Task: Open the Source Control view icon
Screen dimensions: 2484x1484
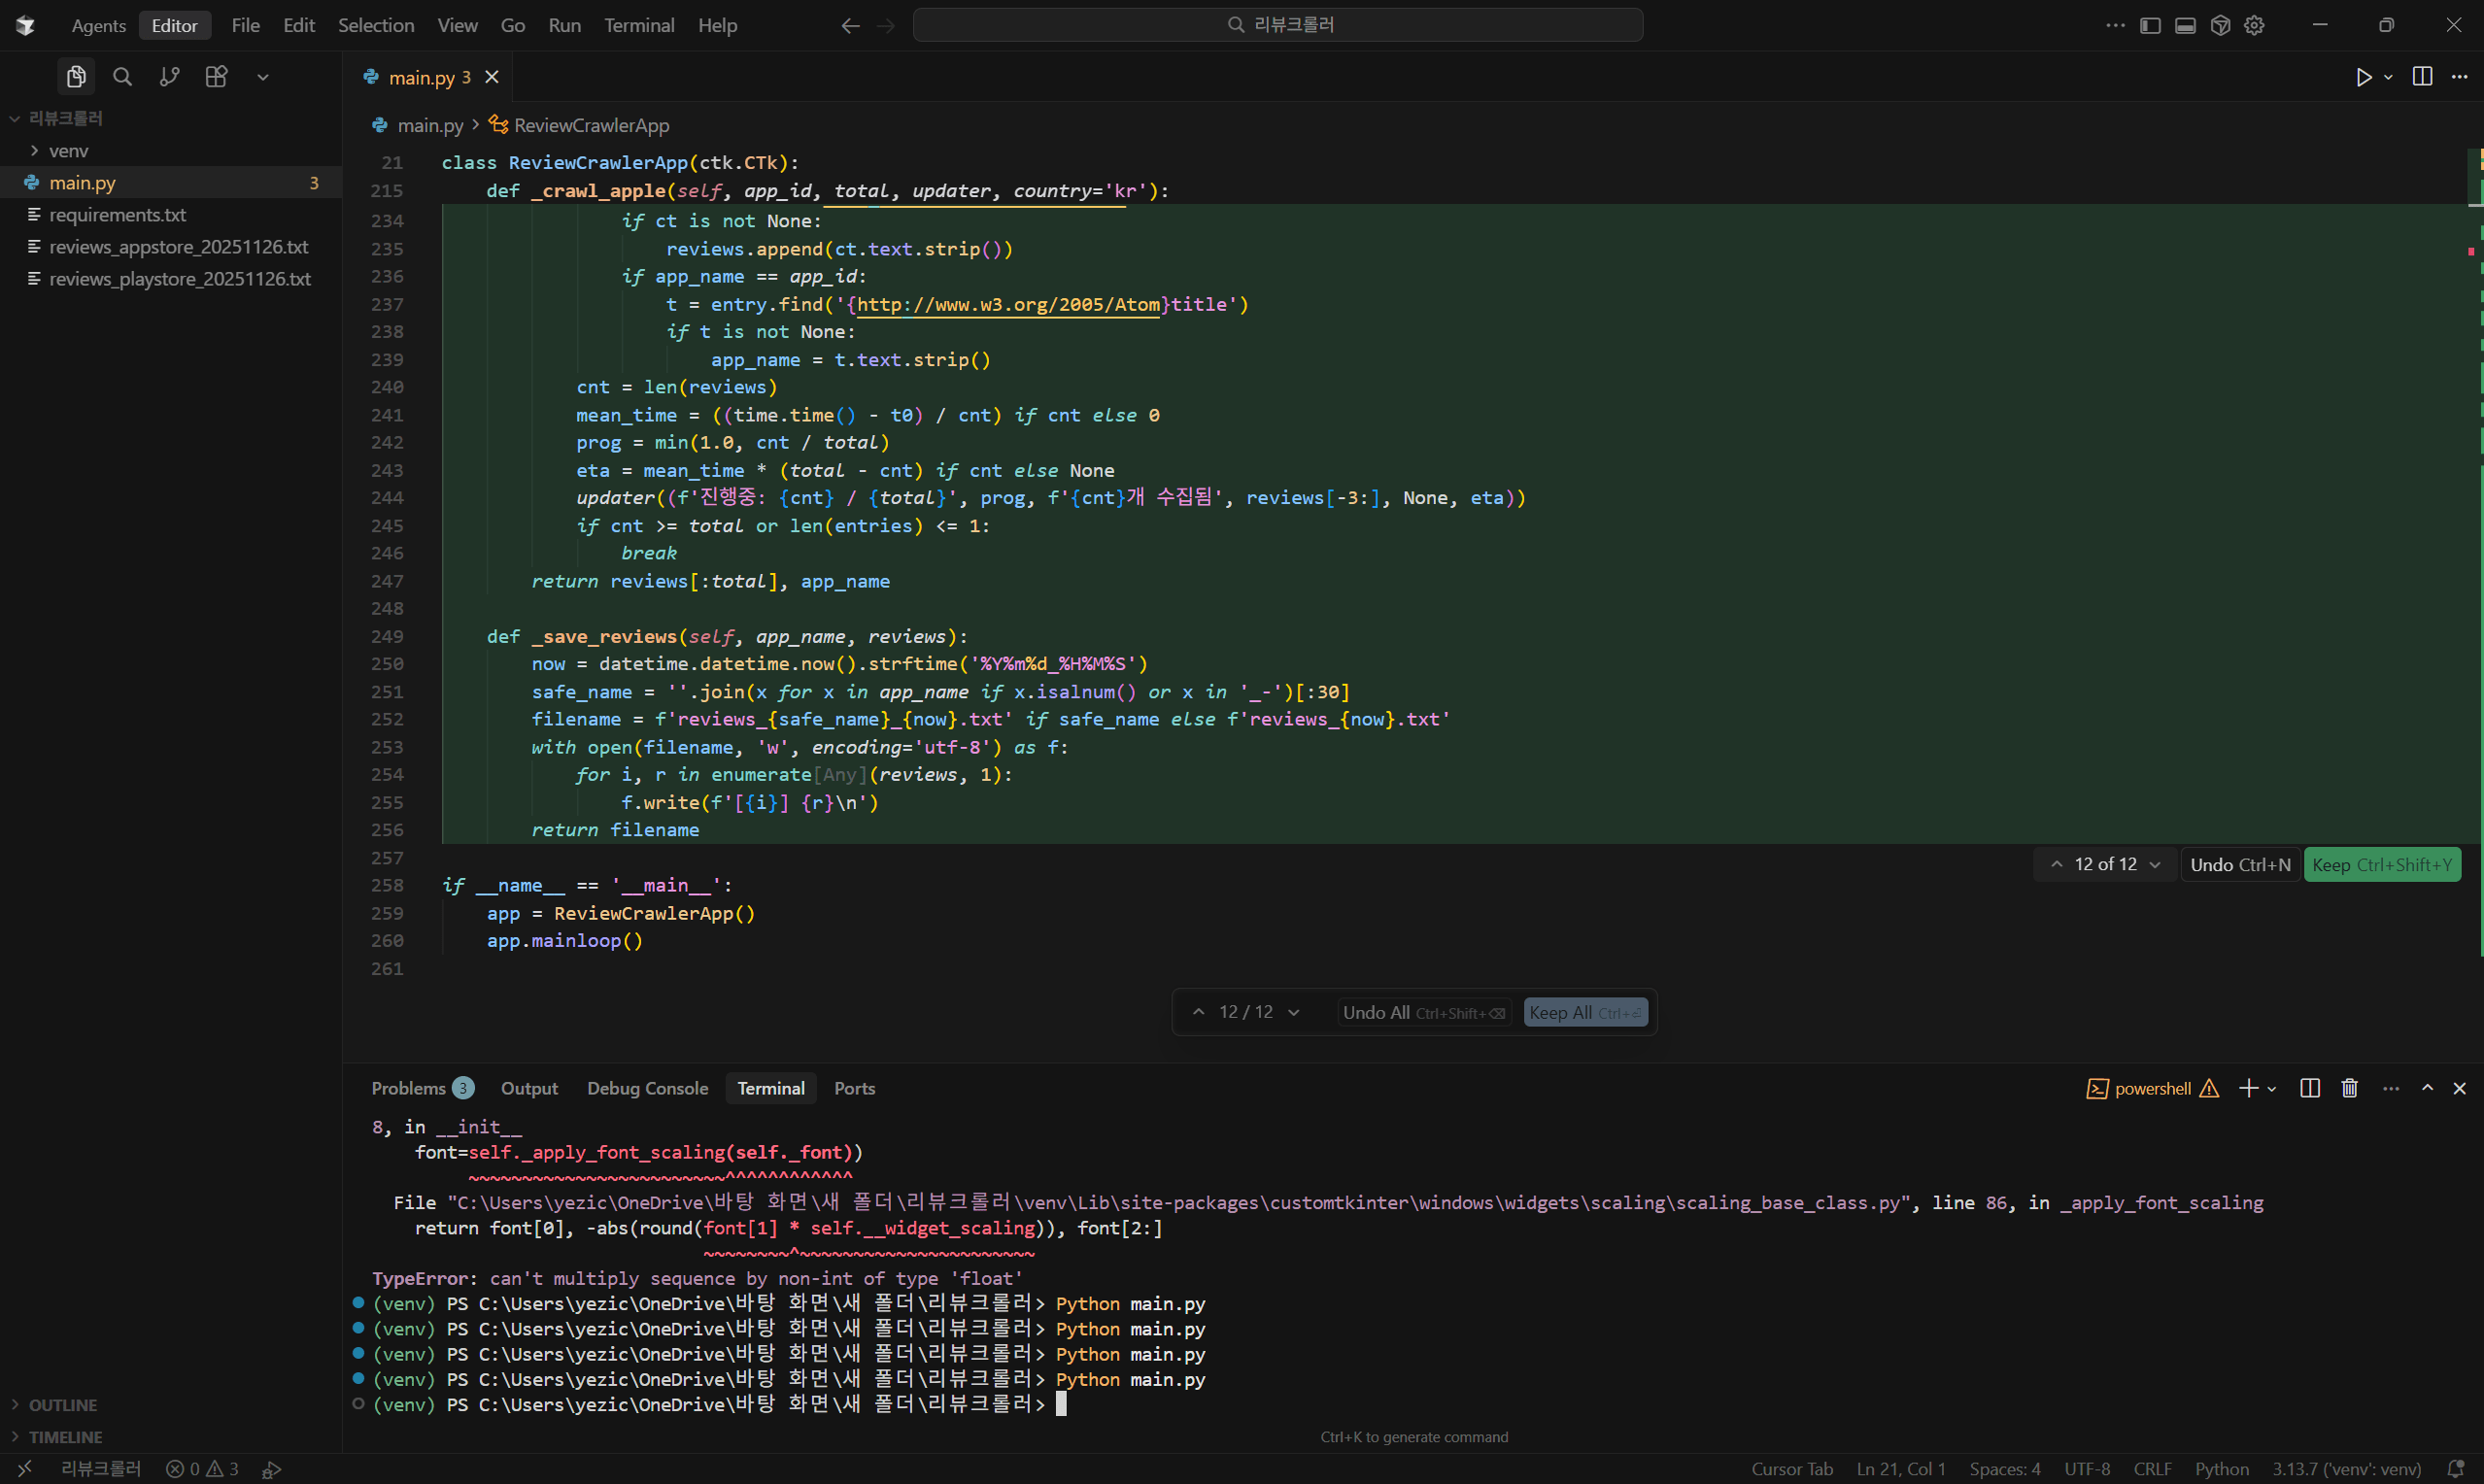Action: [169, 77]
